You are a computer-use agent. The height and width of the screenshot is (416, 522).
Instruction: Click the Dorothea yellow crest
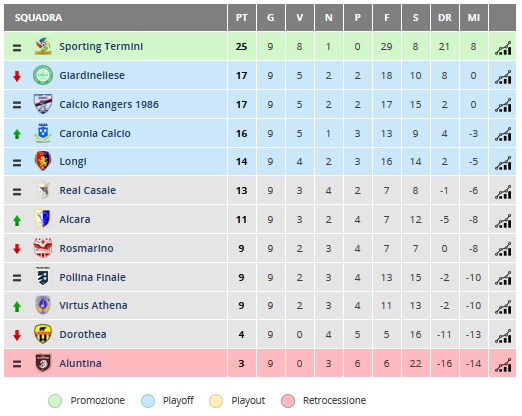(43, 334)
